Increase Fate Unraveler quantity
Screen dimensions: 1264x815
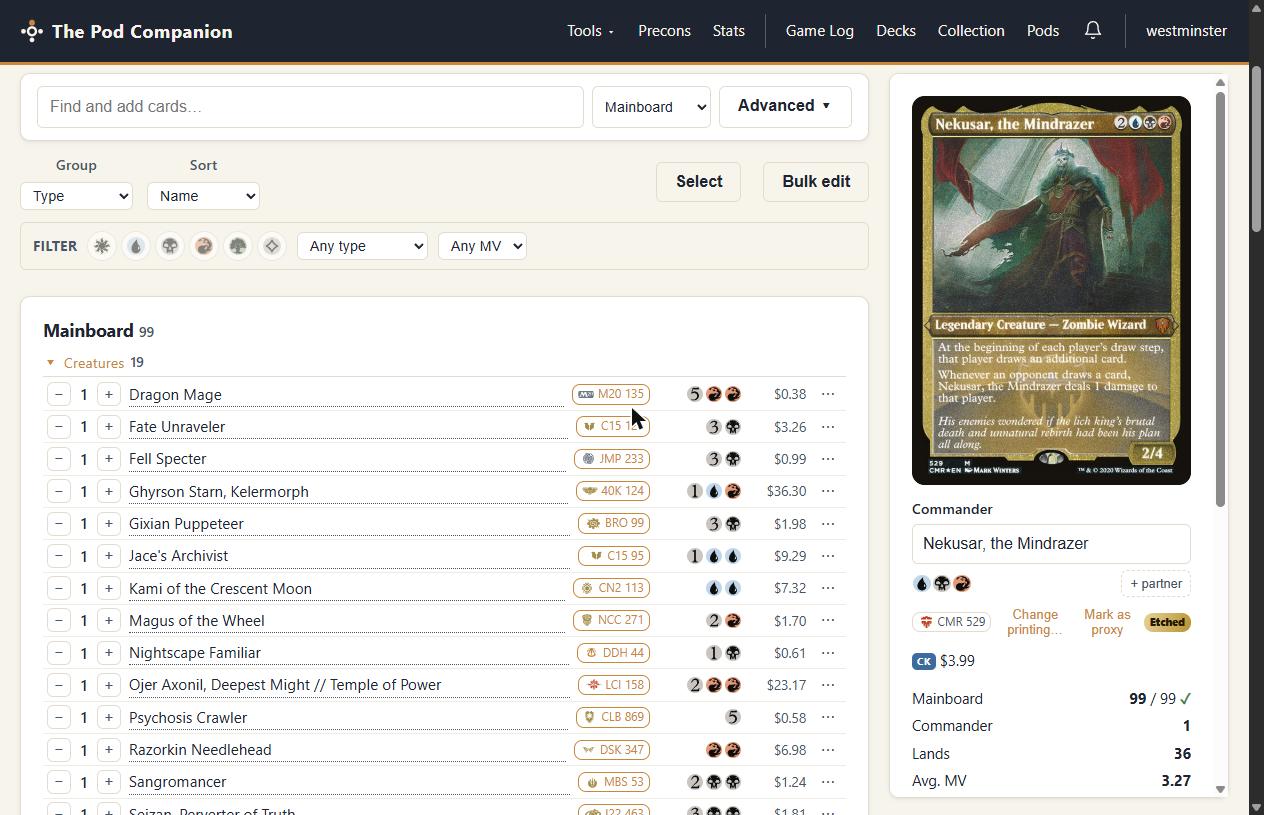tap(109, 427)
